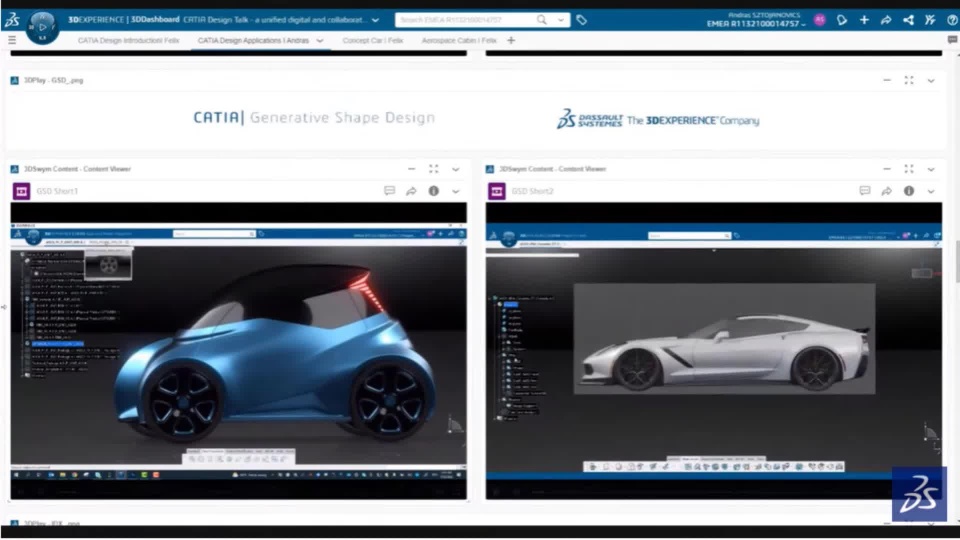The height and width of the screenshot is (540, 960).
Task: Add a new dashboard tab
Action: (511, 40)
